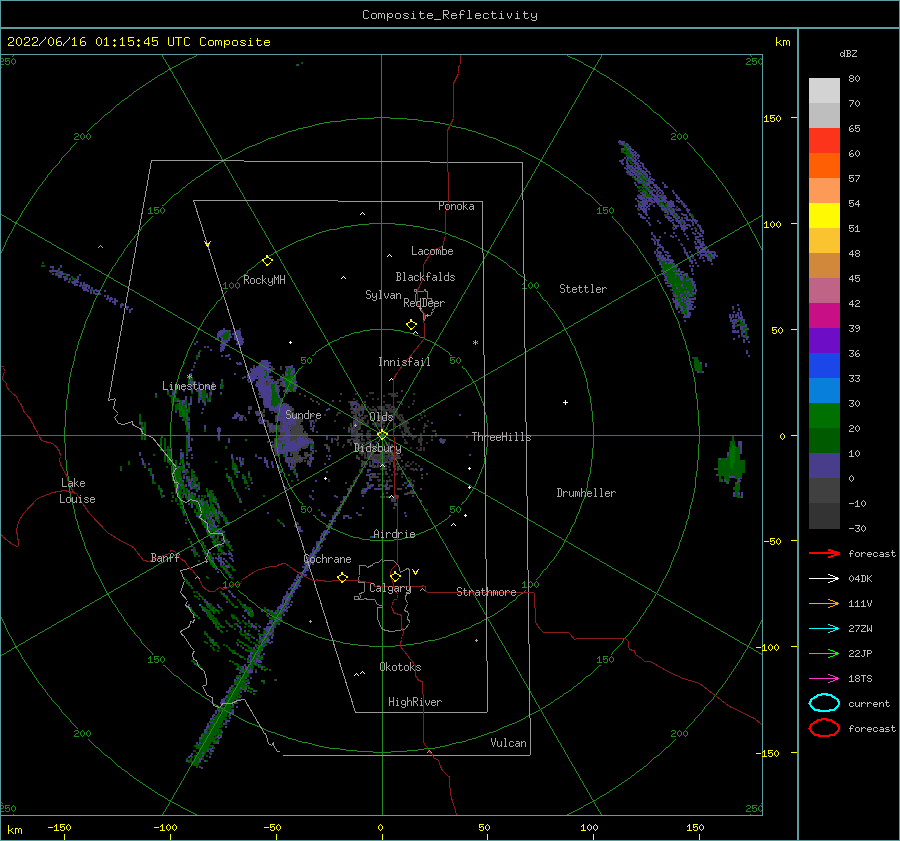Click the Airdrie label
900x841 pixels.
point(394,534)
